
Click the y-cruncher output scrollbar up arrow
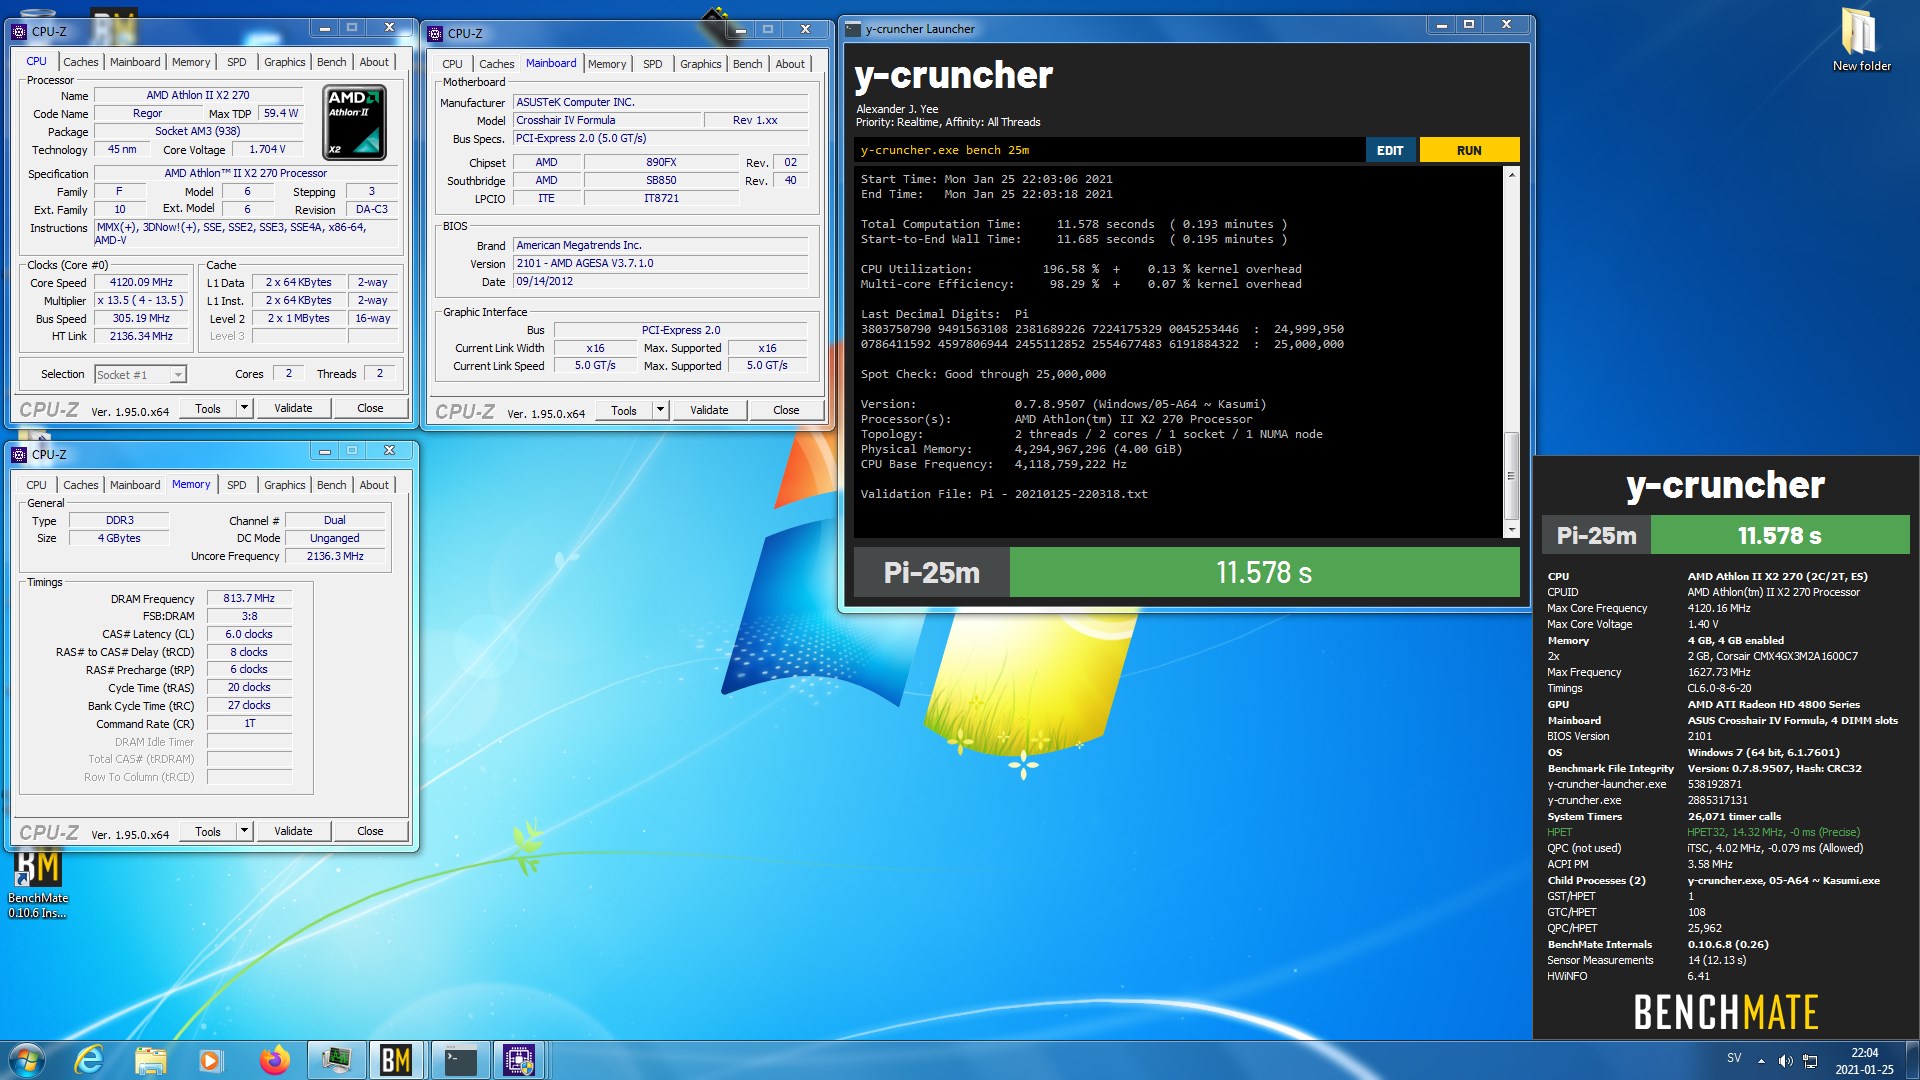[1511, 175]
